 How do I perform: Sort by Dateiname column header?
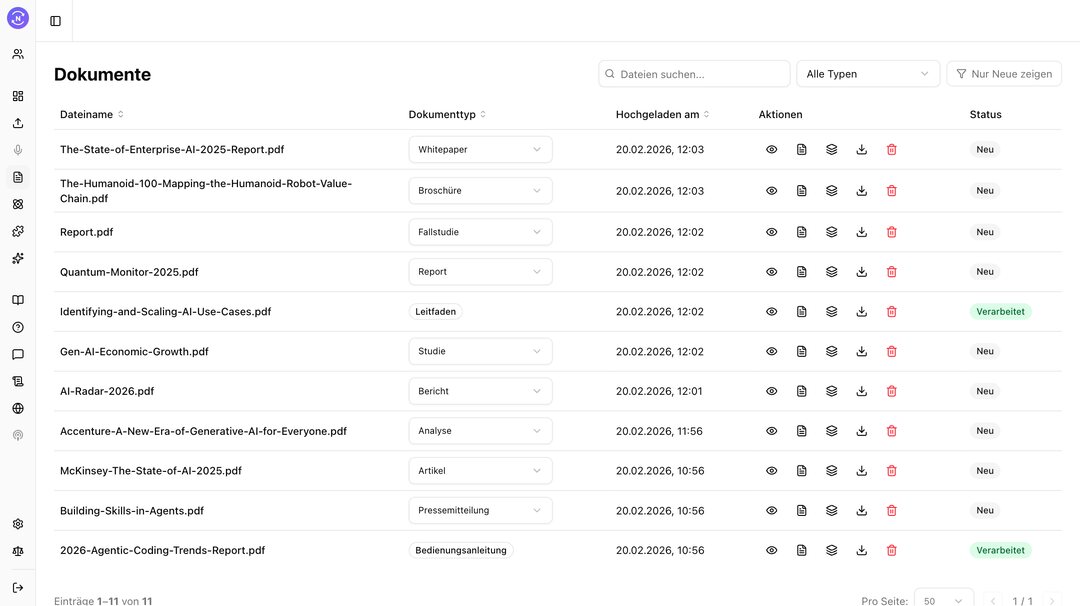(92, 114)
